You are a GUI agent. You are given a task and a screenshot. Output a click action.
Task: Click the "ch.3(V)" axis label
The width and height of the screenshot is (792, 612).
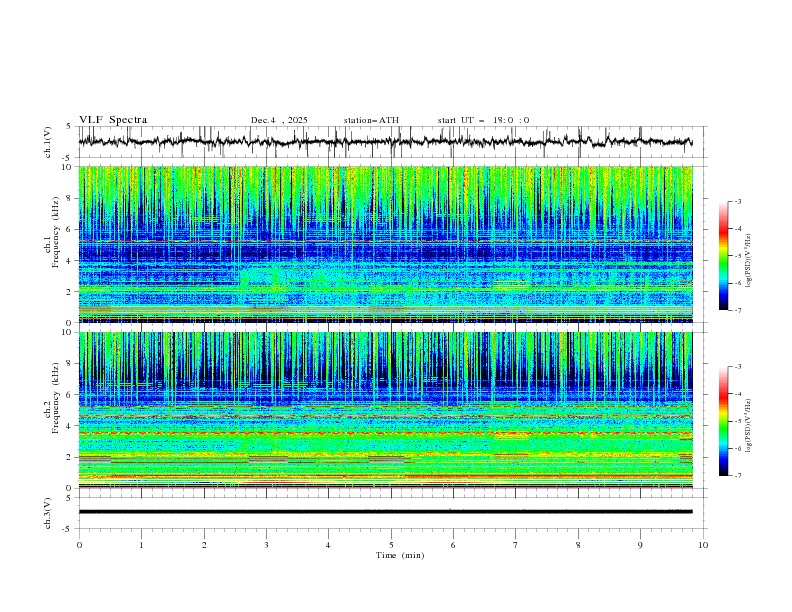pos(48,513)
